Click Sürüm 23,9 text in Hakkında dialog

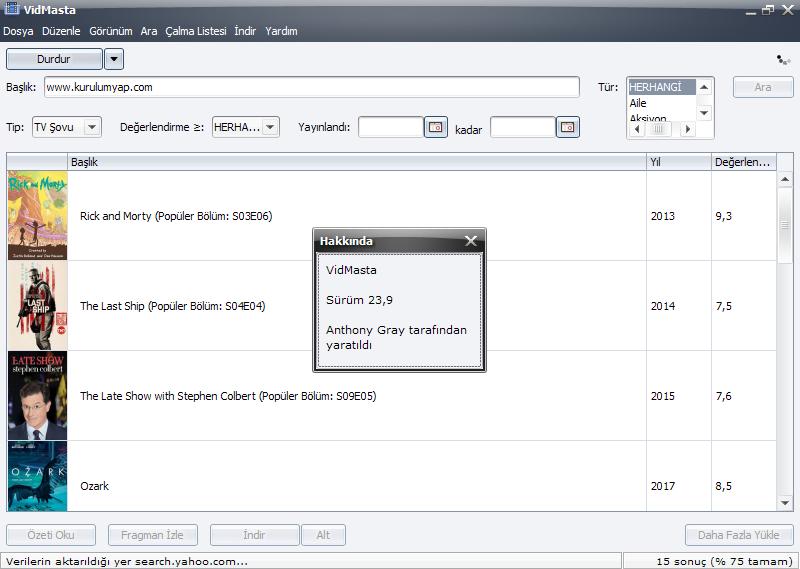click(x=359, y=300)
